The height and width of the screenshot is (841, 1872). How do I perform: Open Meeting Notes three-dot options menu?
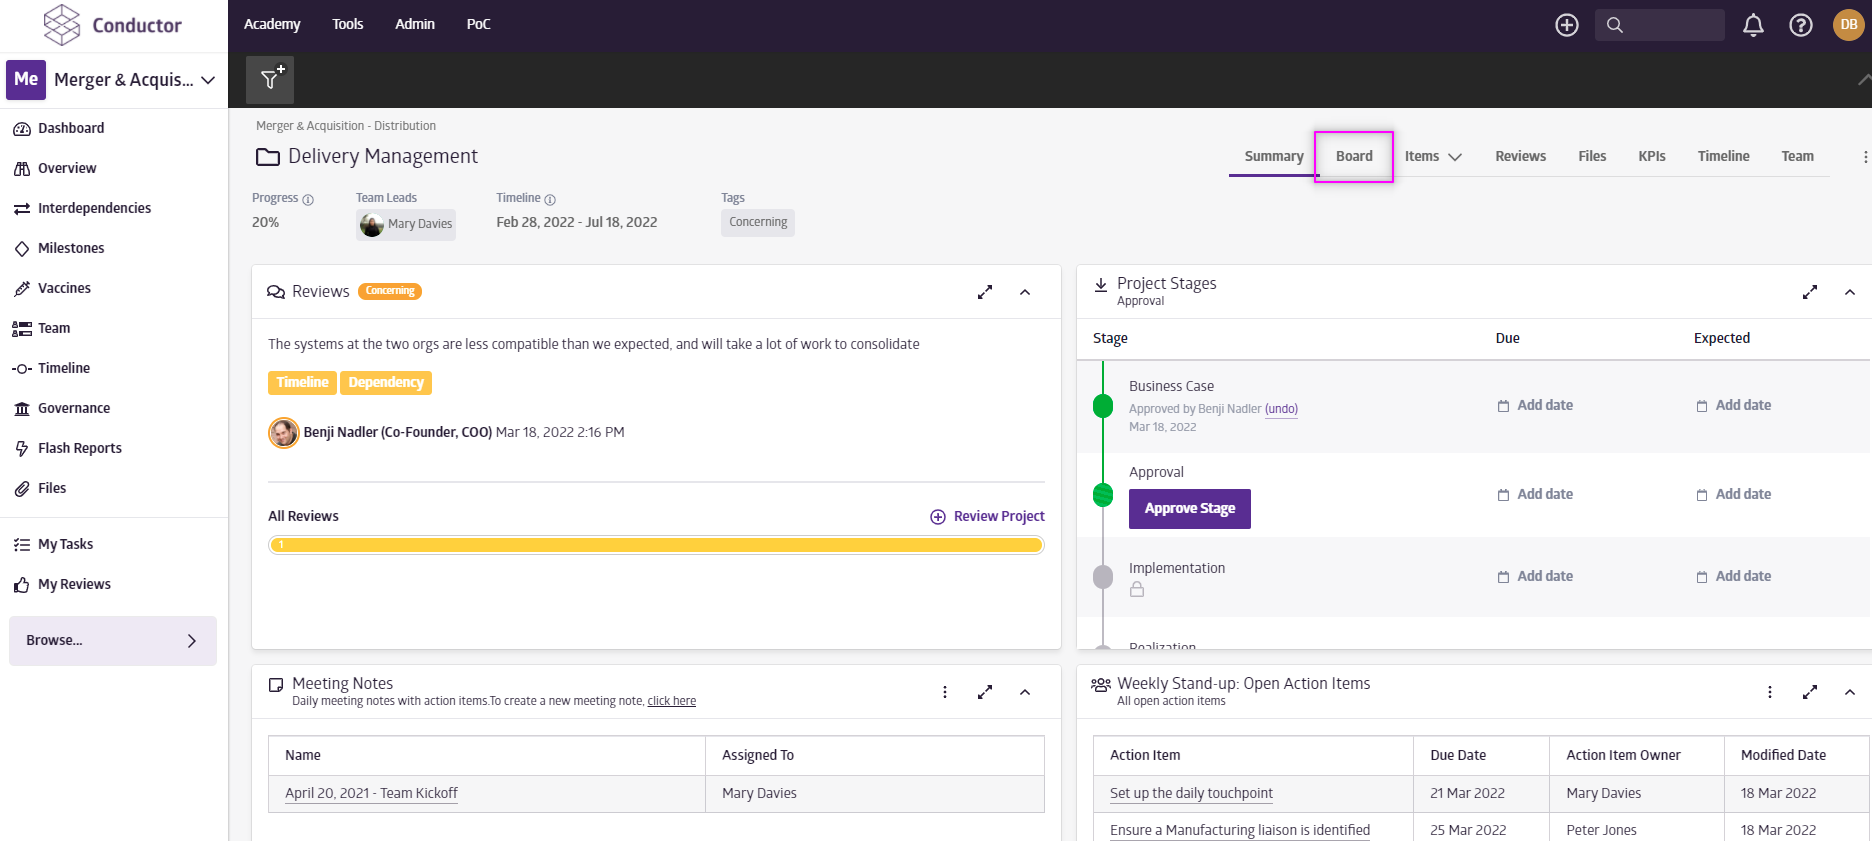pyautogui.click(x=945, y=692)
